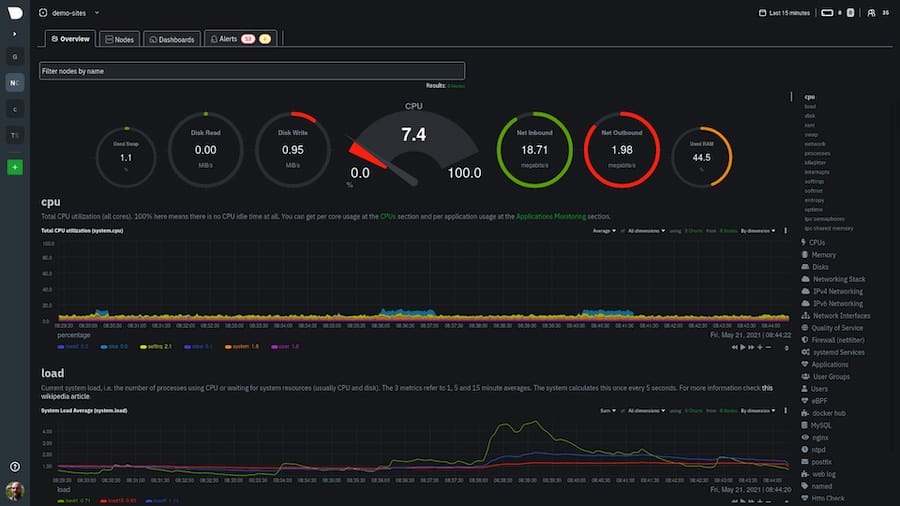
Task: Click the green add space button
Action: tap(14, 167)
